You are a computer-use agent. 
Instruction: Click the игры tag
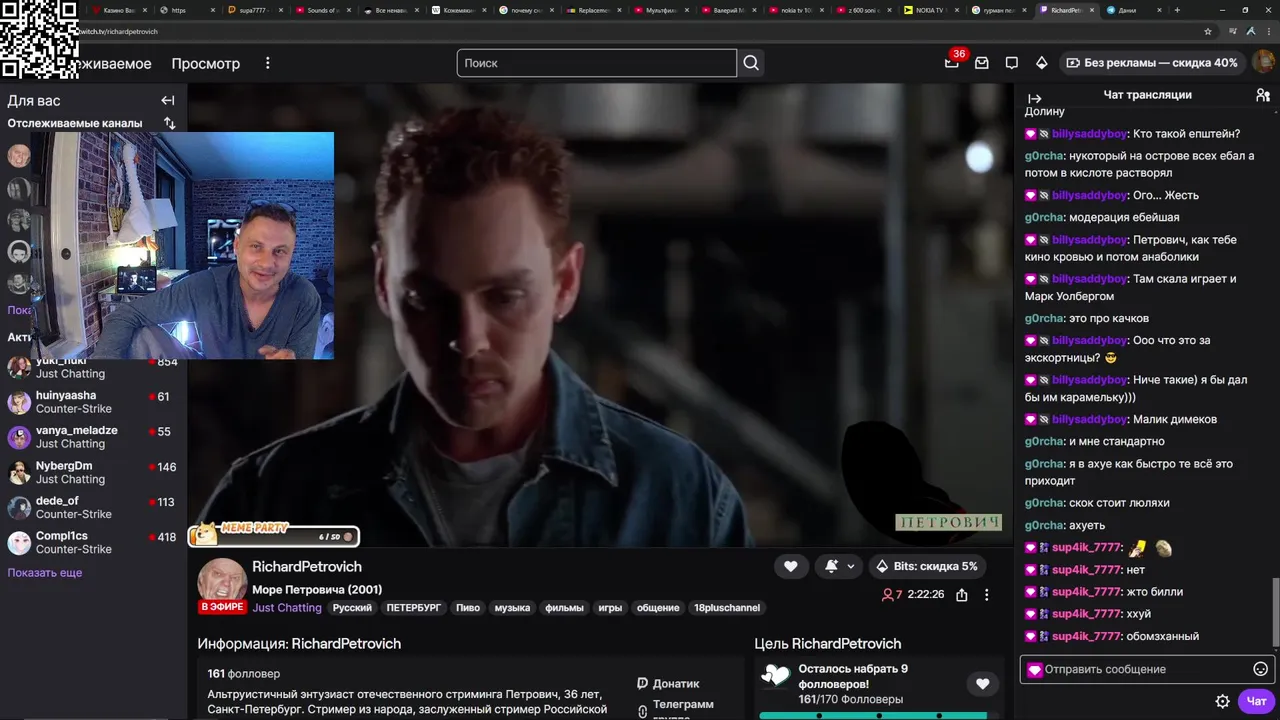coord(610,608)
